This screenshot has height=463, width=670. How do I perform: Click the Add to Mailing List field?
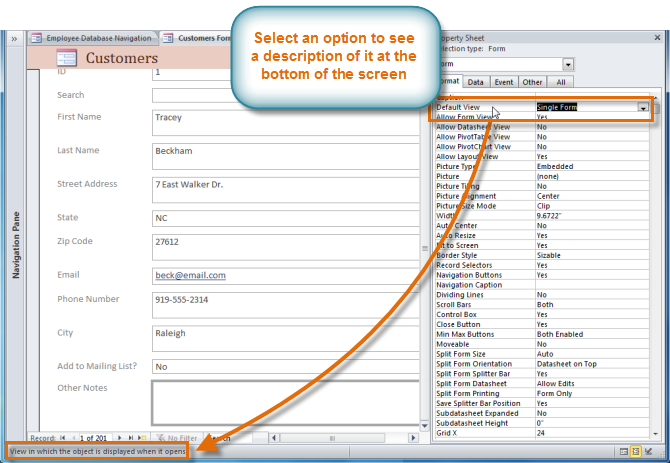pos(285,366)
